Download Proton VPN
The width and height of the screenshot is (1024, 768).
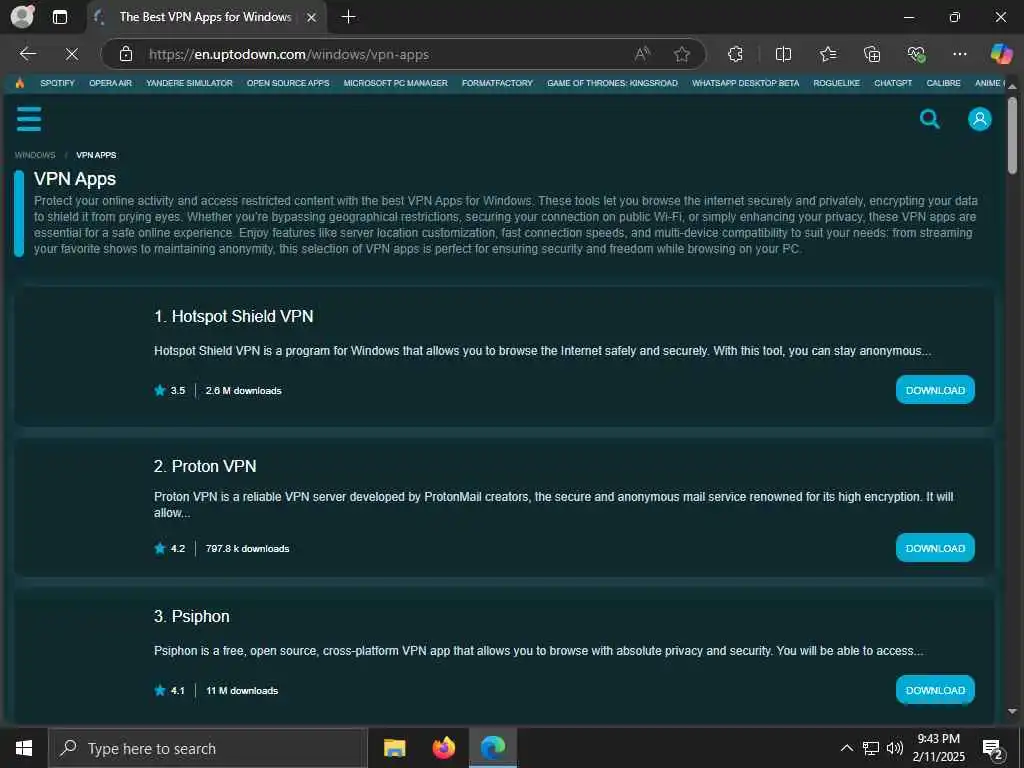click(935, 548)
